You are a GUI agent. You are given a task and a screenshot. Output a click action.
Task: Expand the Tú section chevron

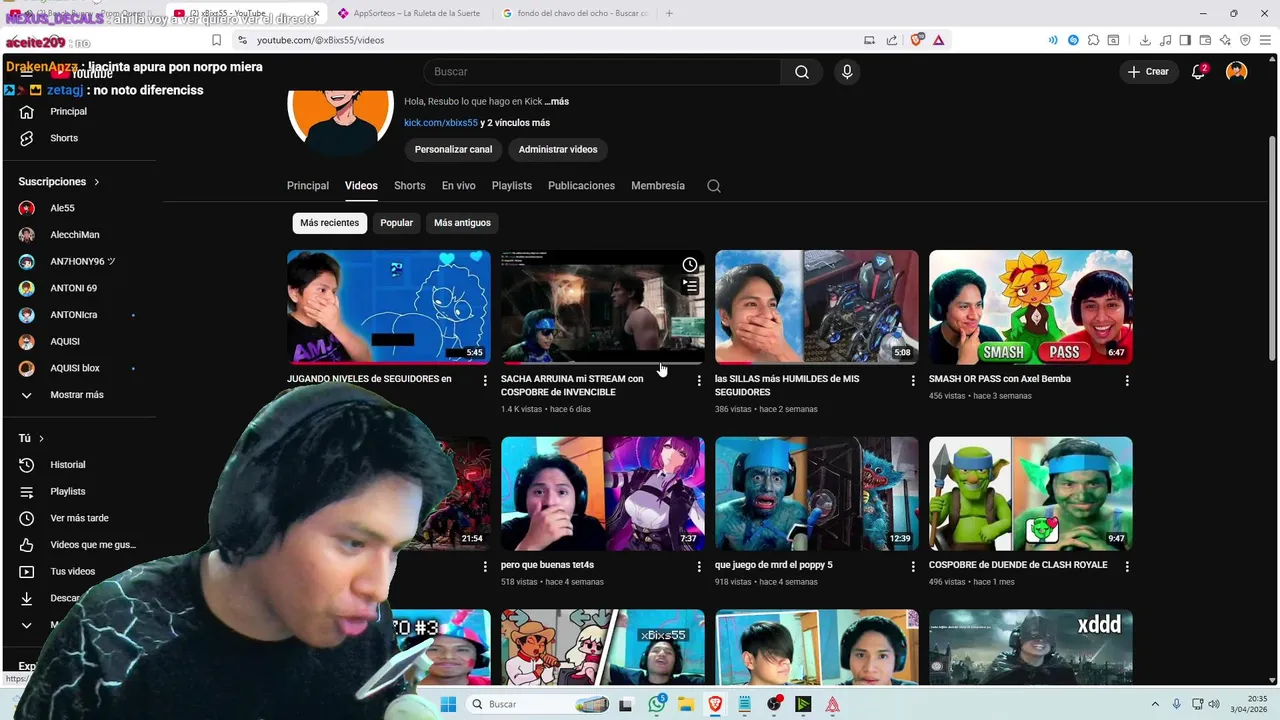41,438
